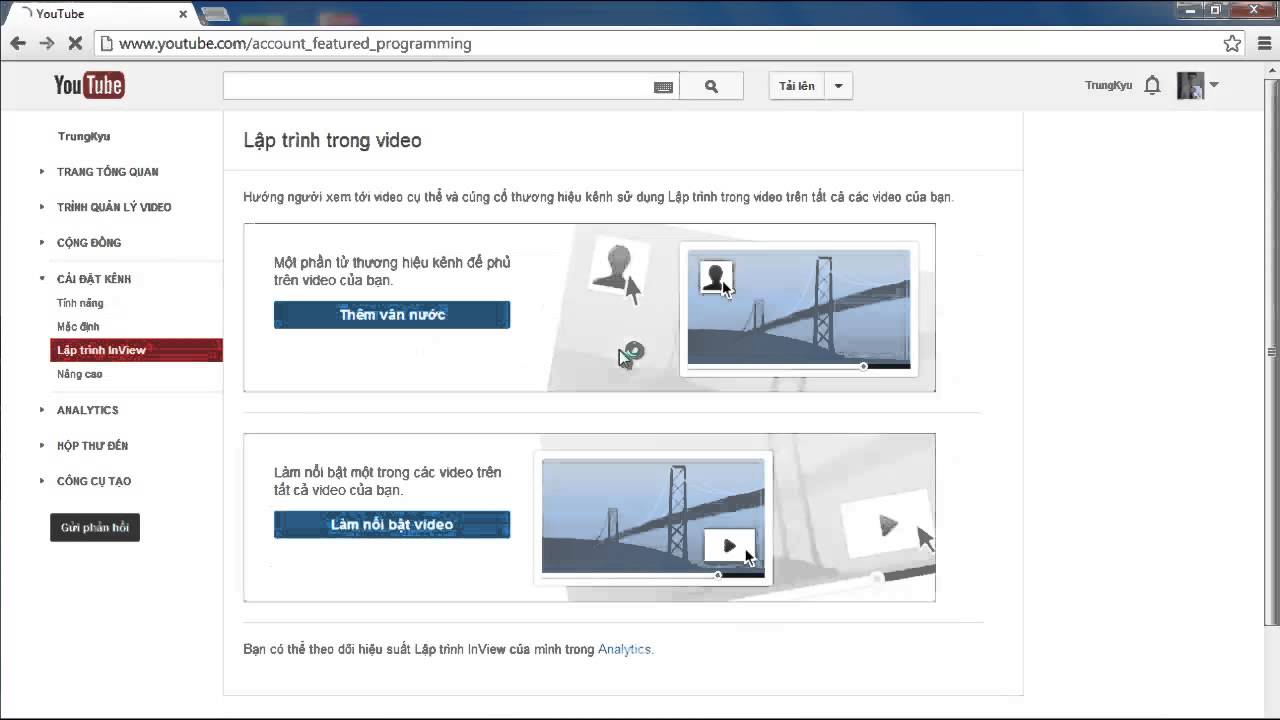Click the Gửi phản hồi button

[x=95, y=527]
